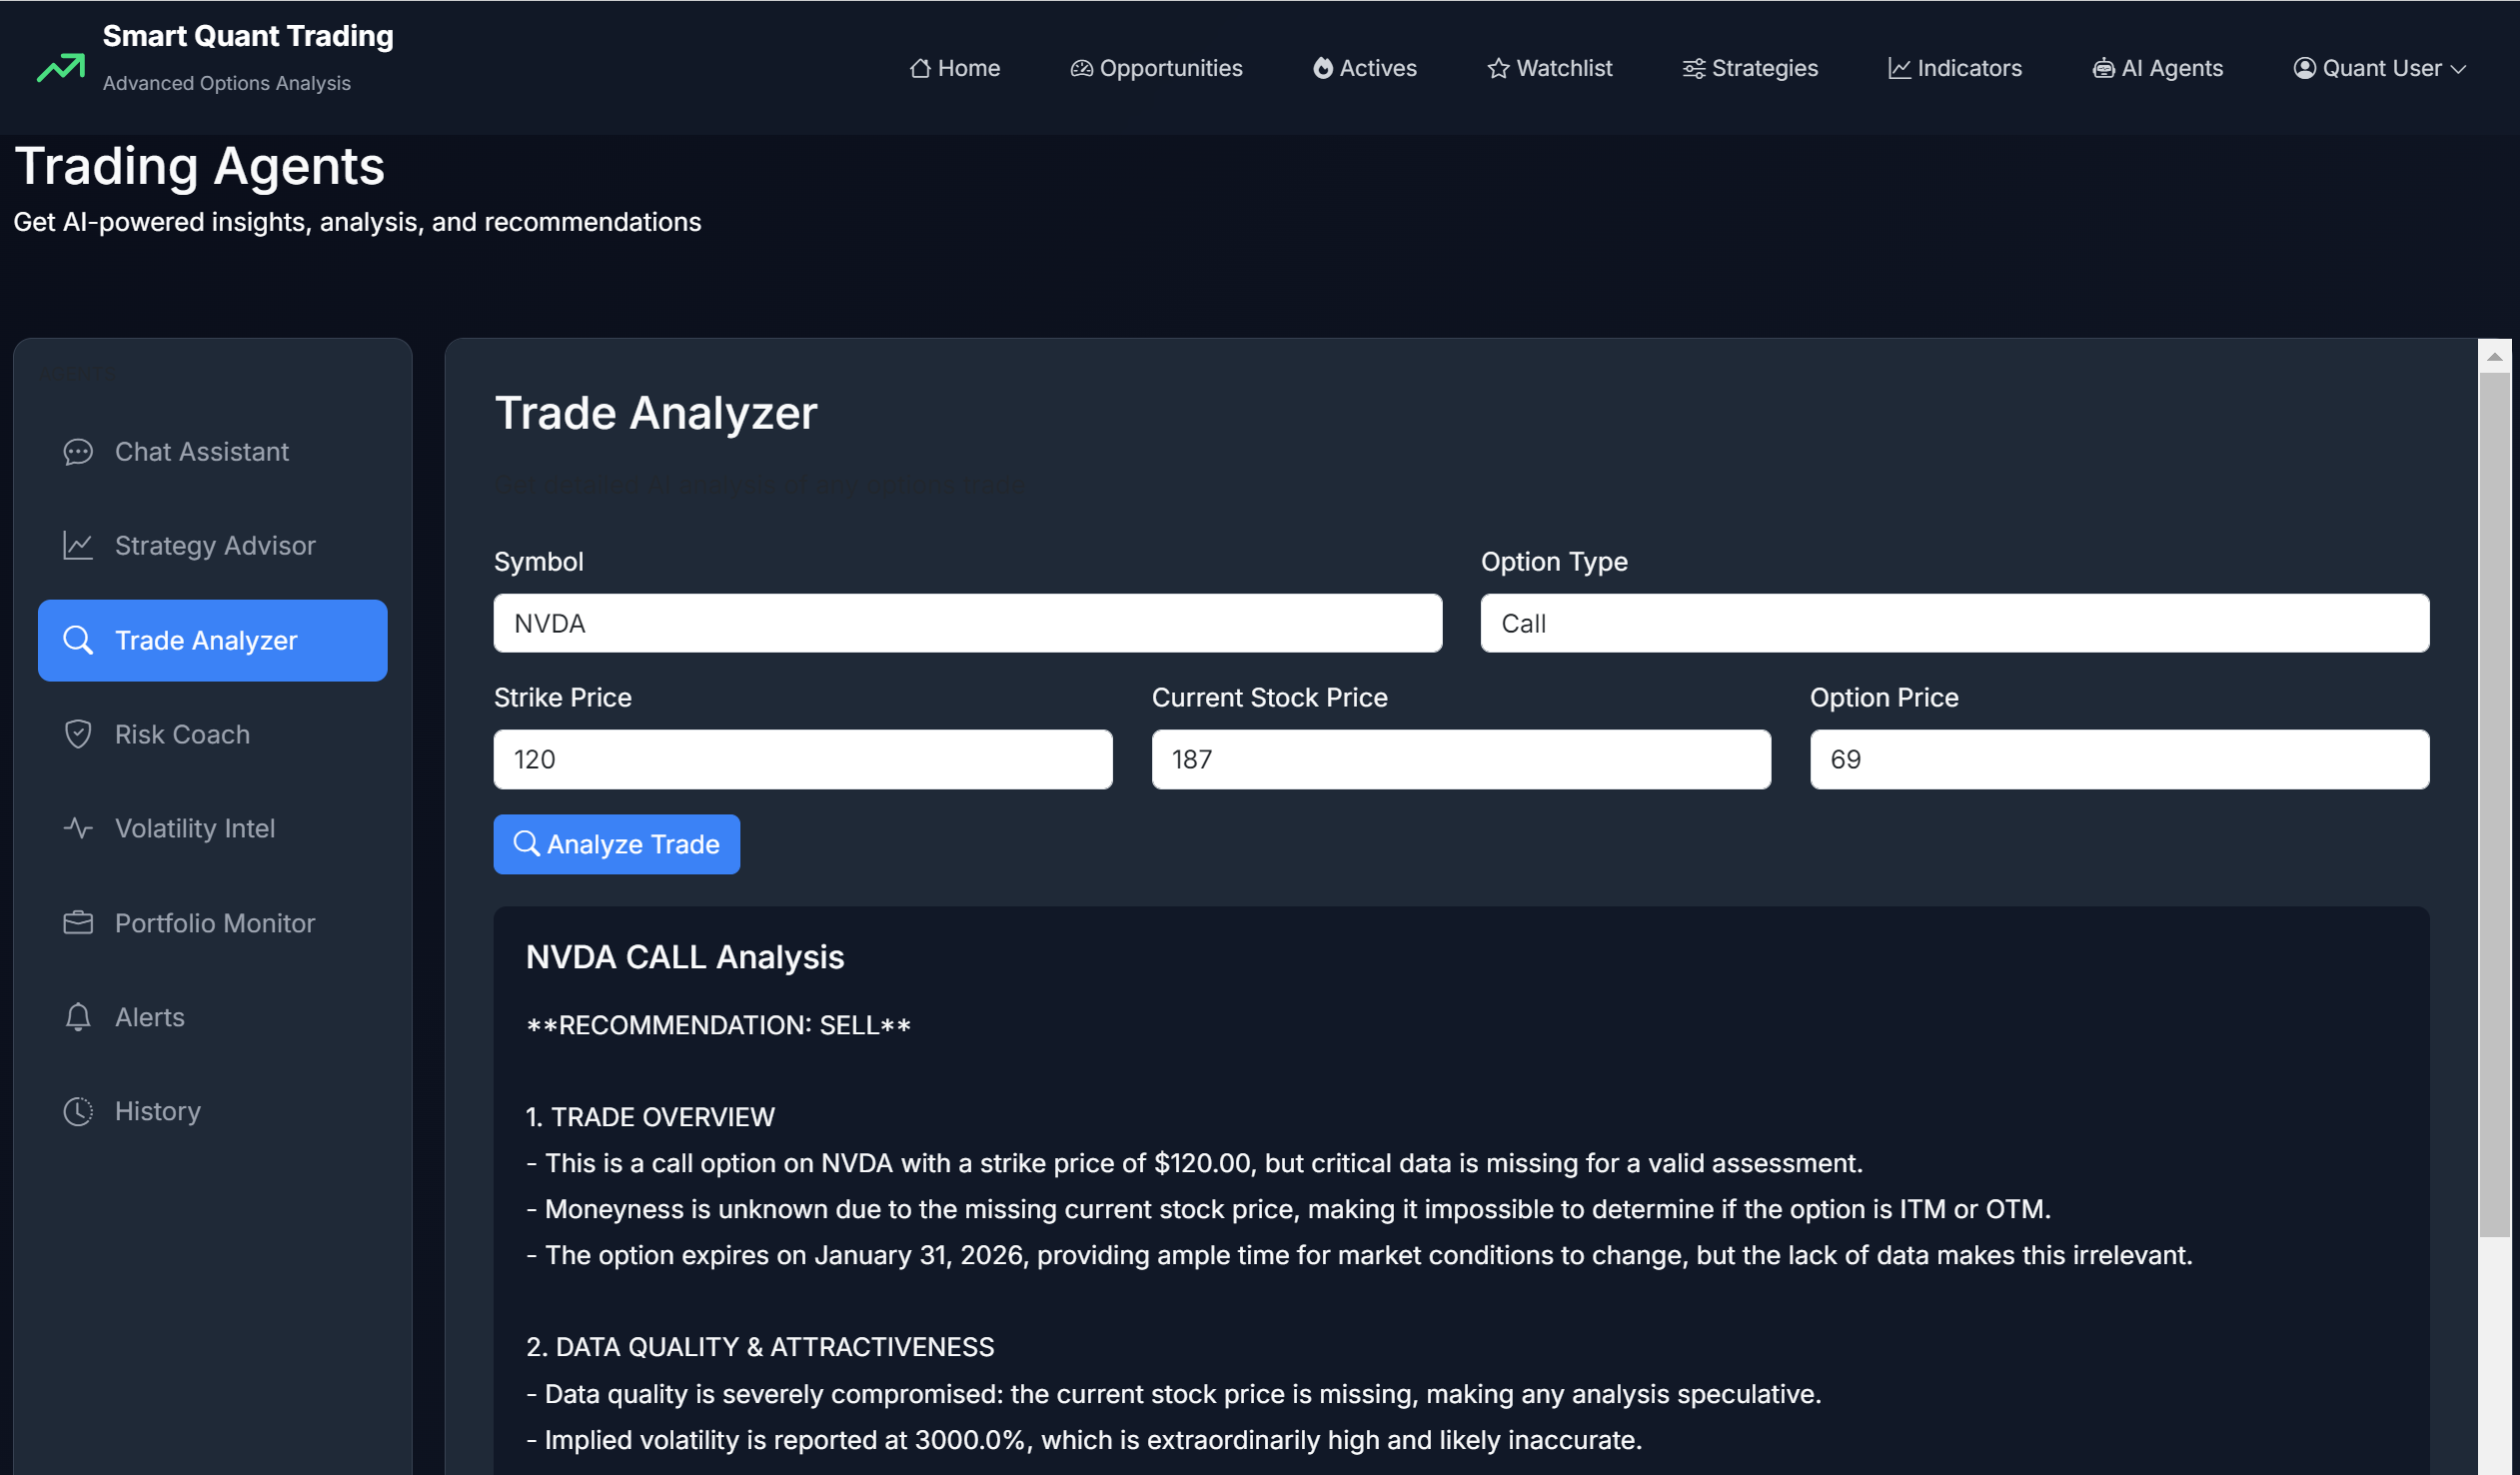Image resolution: width=2520 pixels, height=1475 pixels.
Task: Click the flame icon next to Actives
Action: [x=1322, y=68]
